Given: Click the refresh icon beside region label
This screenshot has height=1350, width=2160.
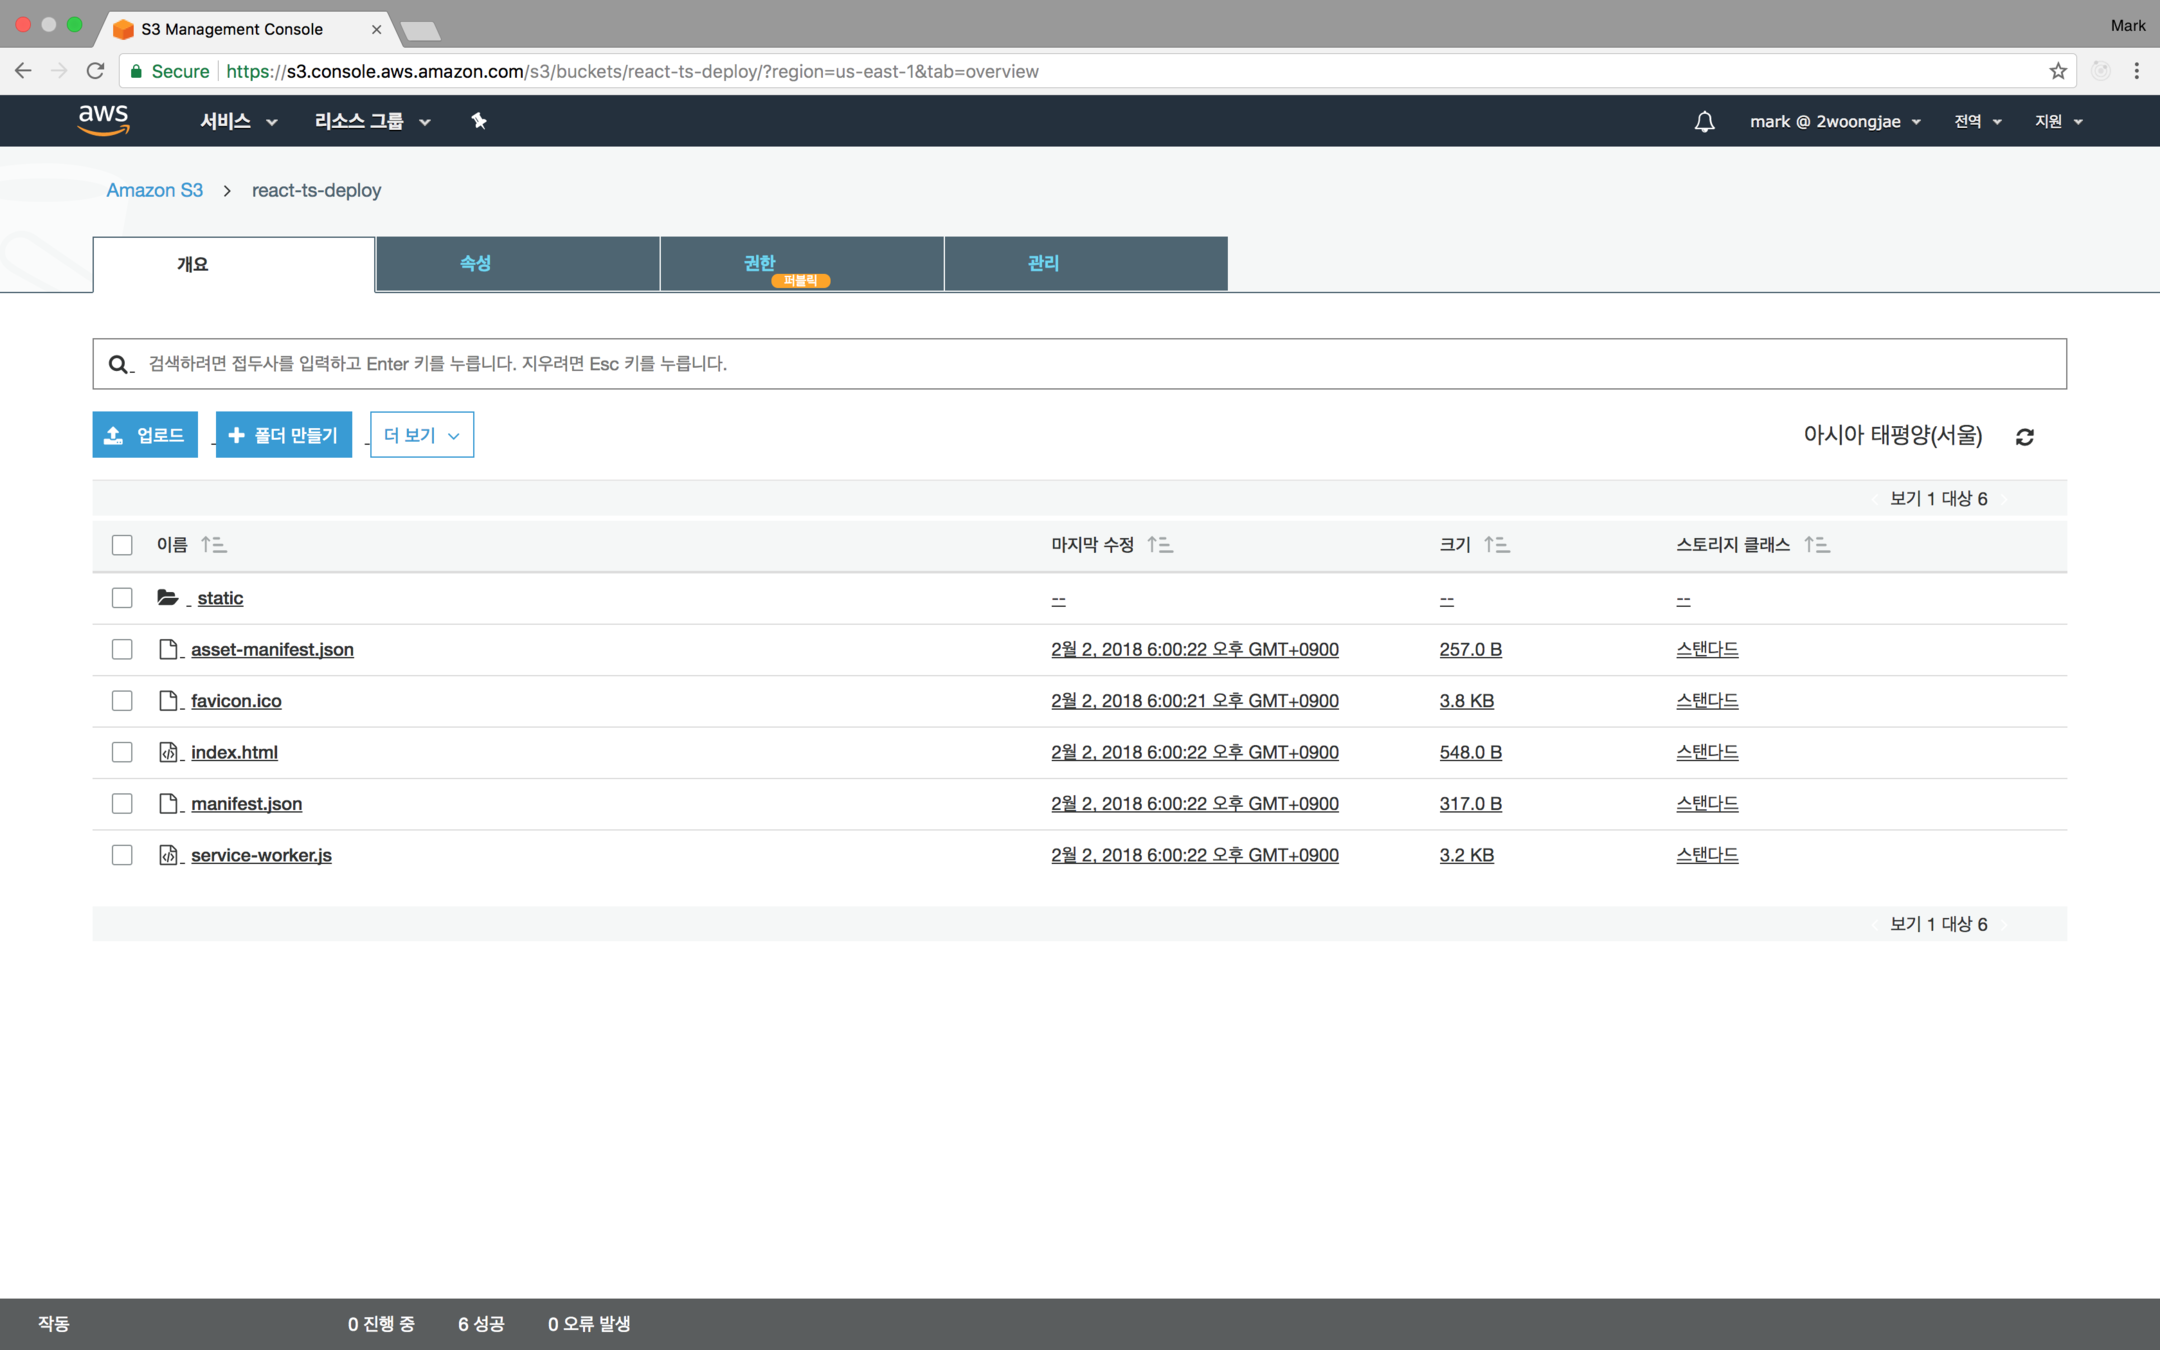Looking at the screenshot, I should click(x=2025, y=437).
